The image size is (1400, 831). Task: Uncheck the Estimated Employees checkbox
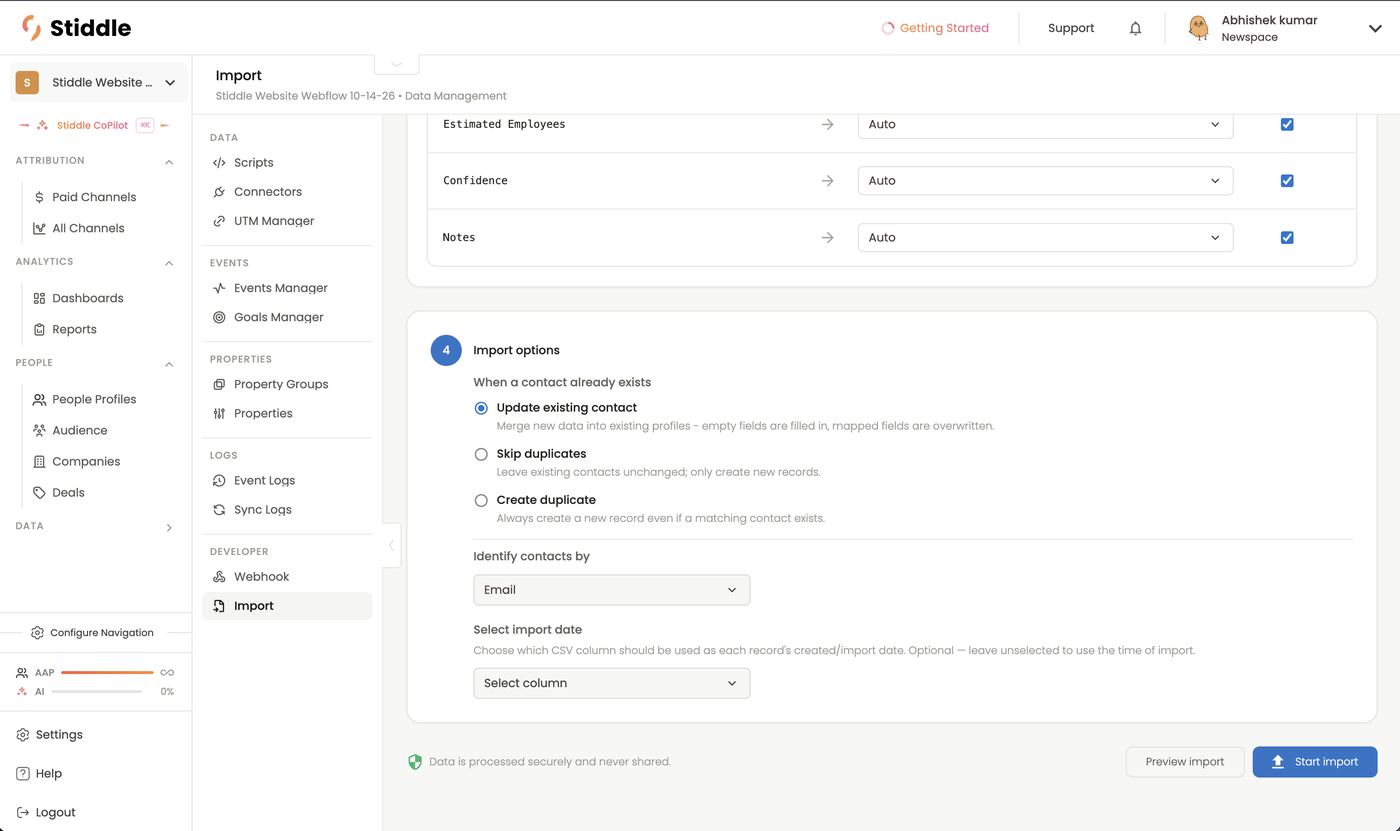pyautogui.click(x=1287, y=124)
